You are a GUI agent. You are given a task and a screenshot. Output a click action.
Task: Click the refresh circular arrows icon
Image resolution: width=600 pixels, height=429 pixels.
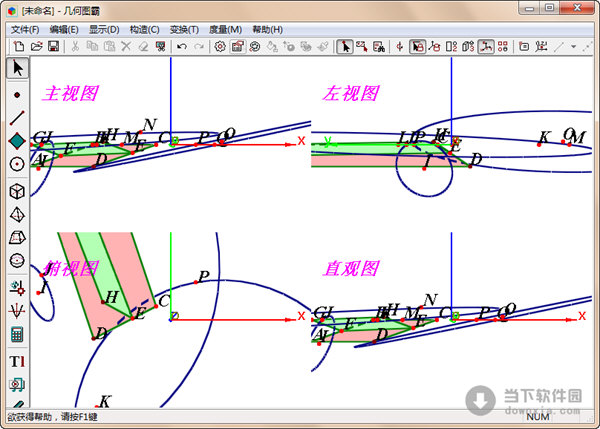254,47
